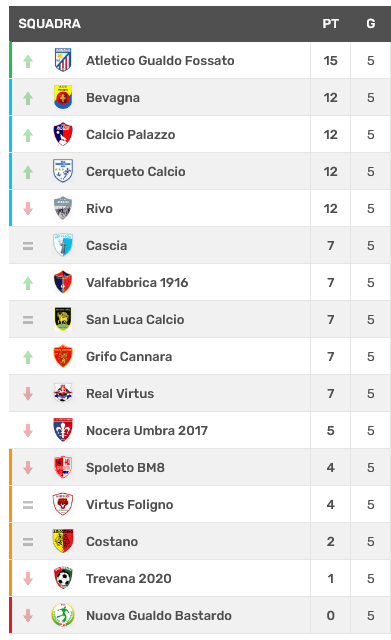
Task: Click the San Luca Calcio logo
Action: pyautogui.click(x=63, y=319)
